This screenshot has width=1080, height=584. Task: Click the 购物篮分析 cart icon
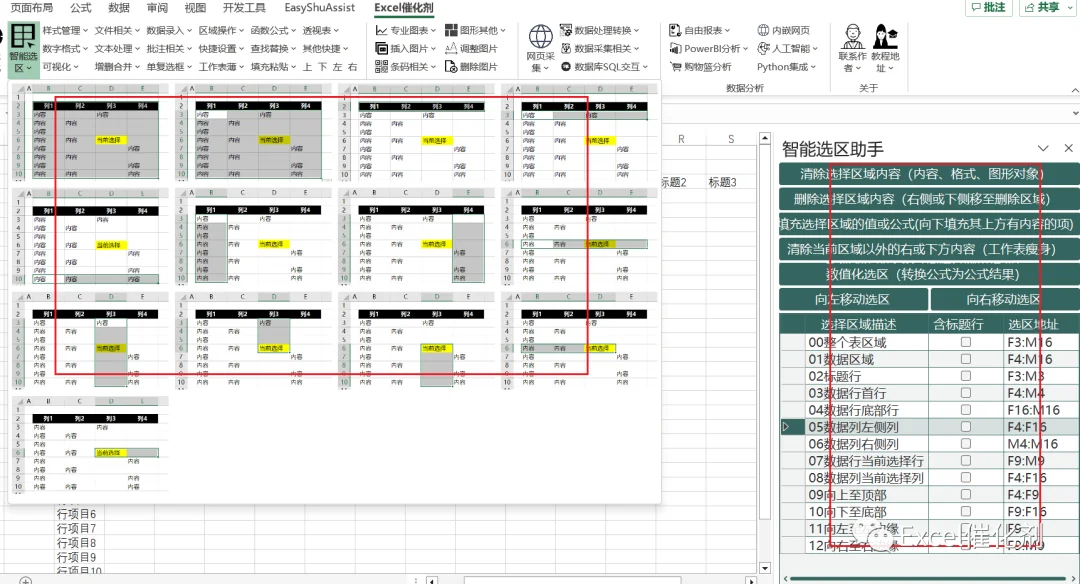coord(675,67)
